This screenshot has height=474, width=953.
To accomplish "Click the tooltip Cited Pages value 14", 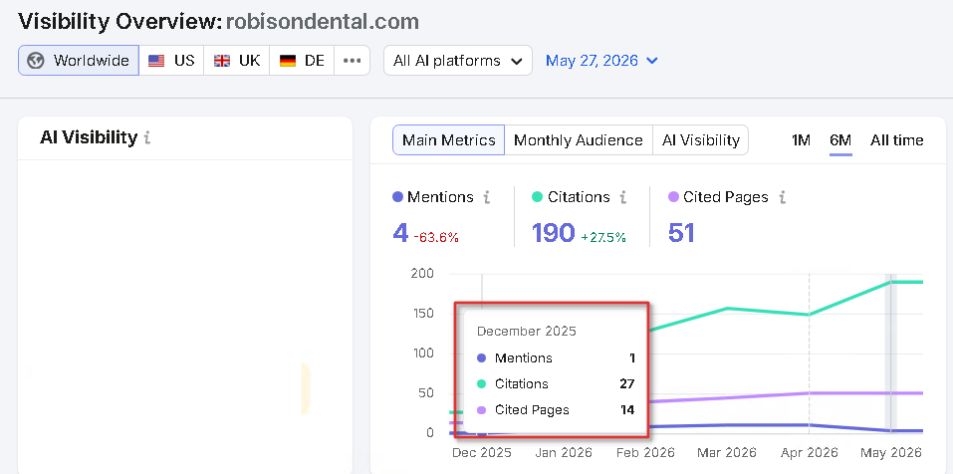I will pos(627,410).
